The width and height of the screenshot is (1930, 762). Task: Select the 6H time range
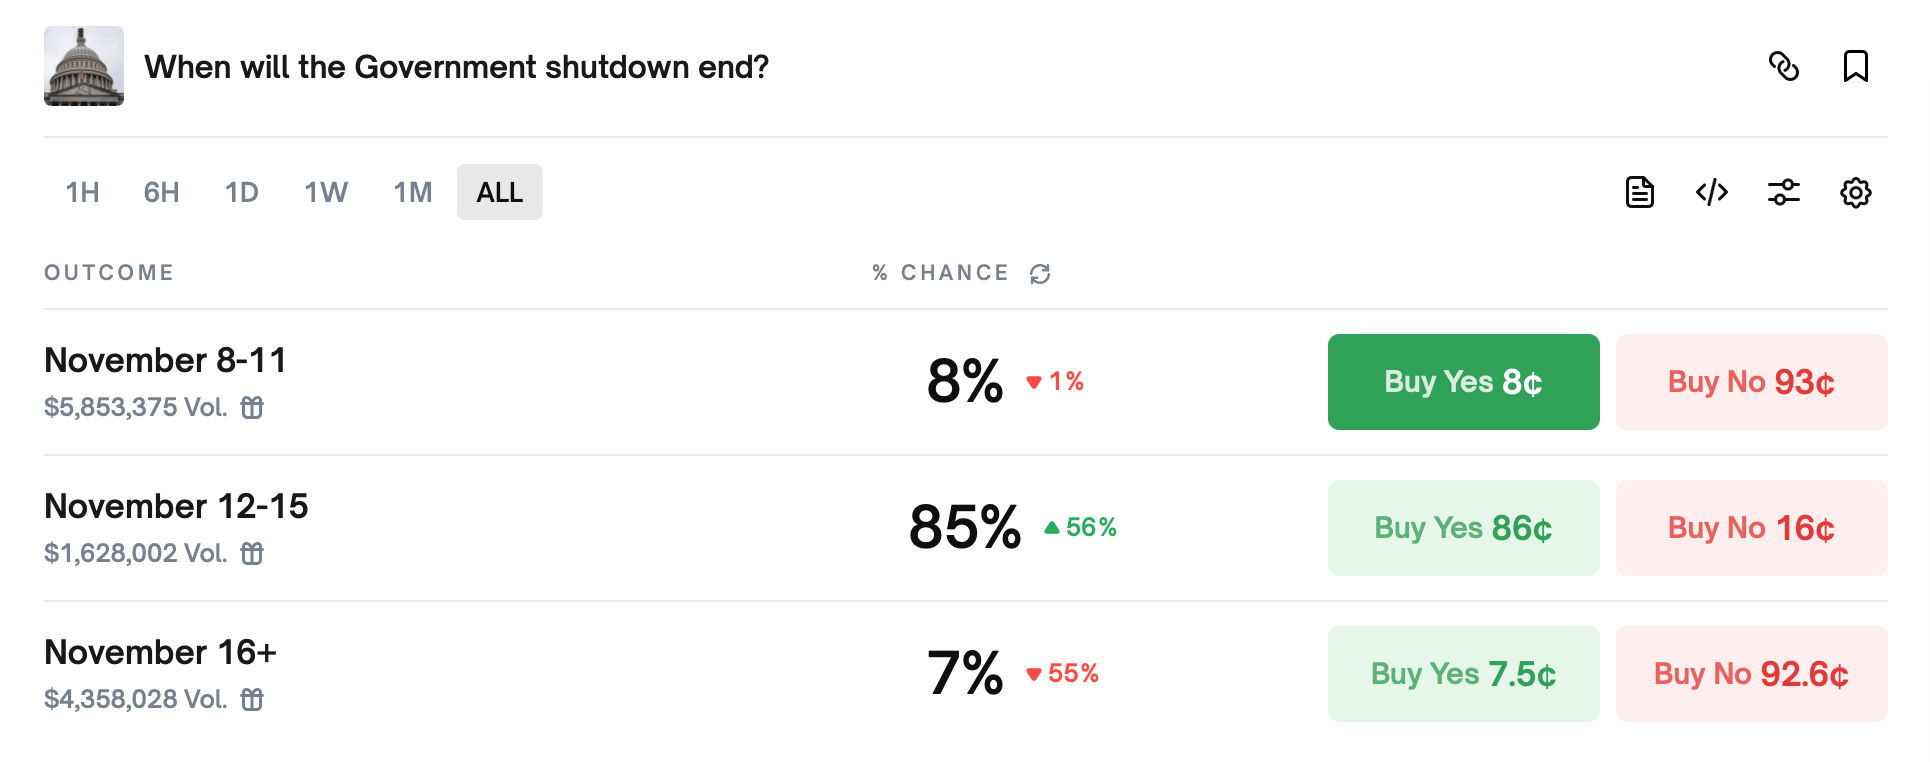[160, 192]
